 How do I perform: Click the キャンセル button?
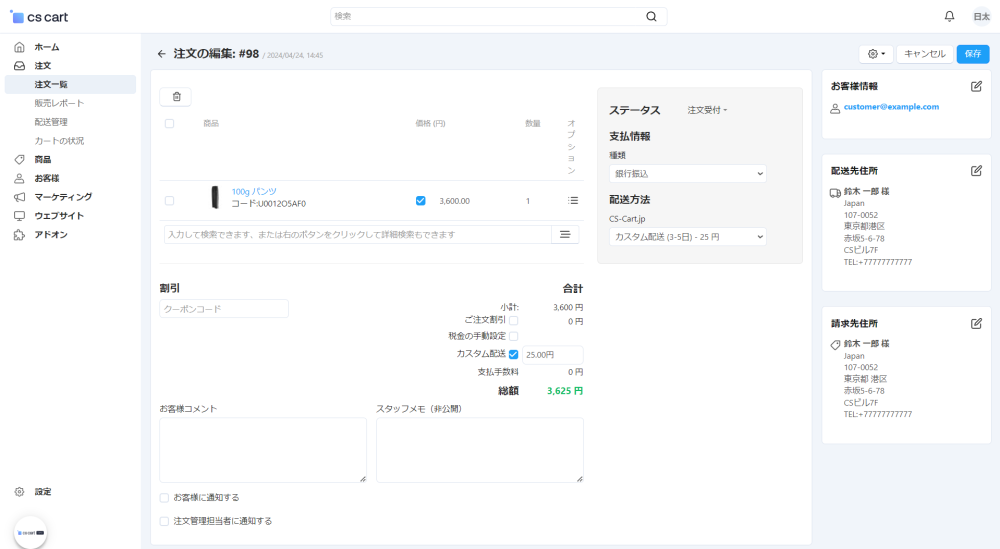pos(925,54)
